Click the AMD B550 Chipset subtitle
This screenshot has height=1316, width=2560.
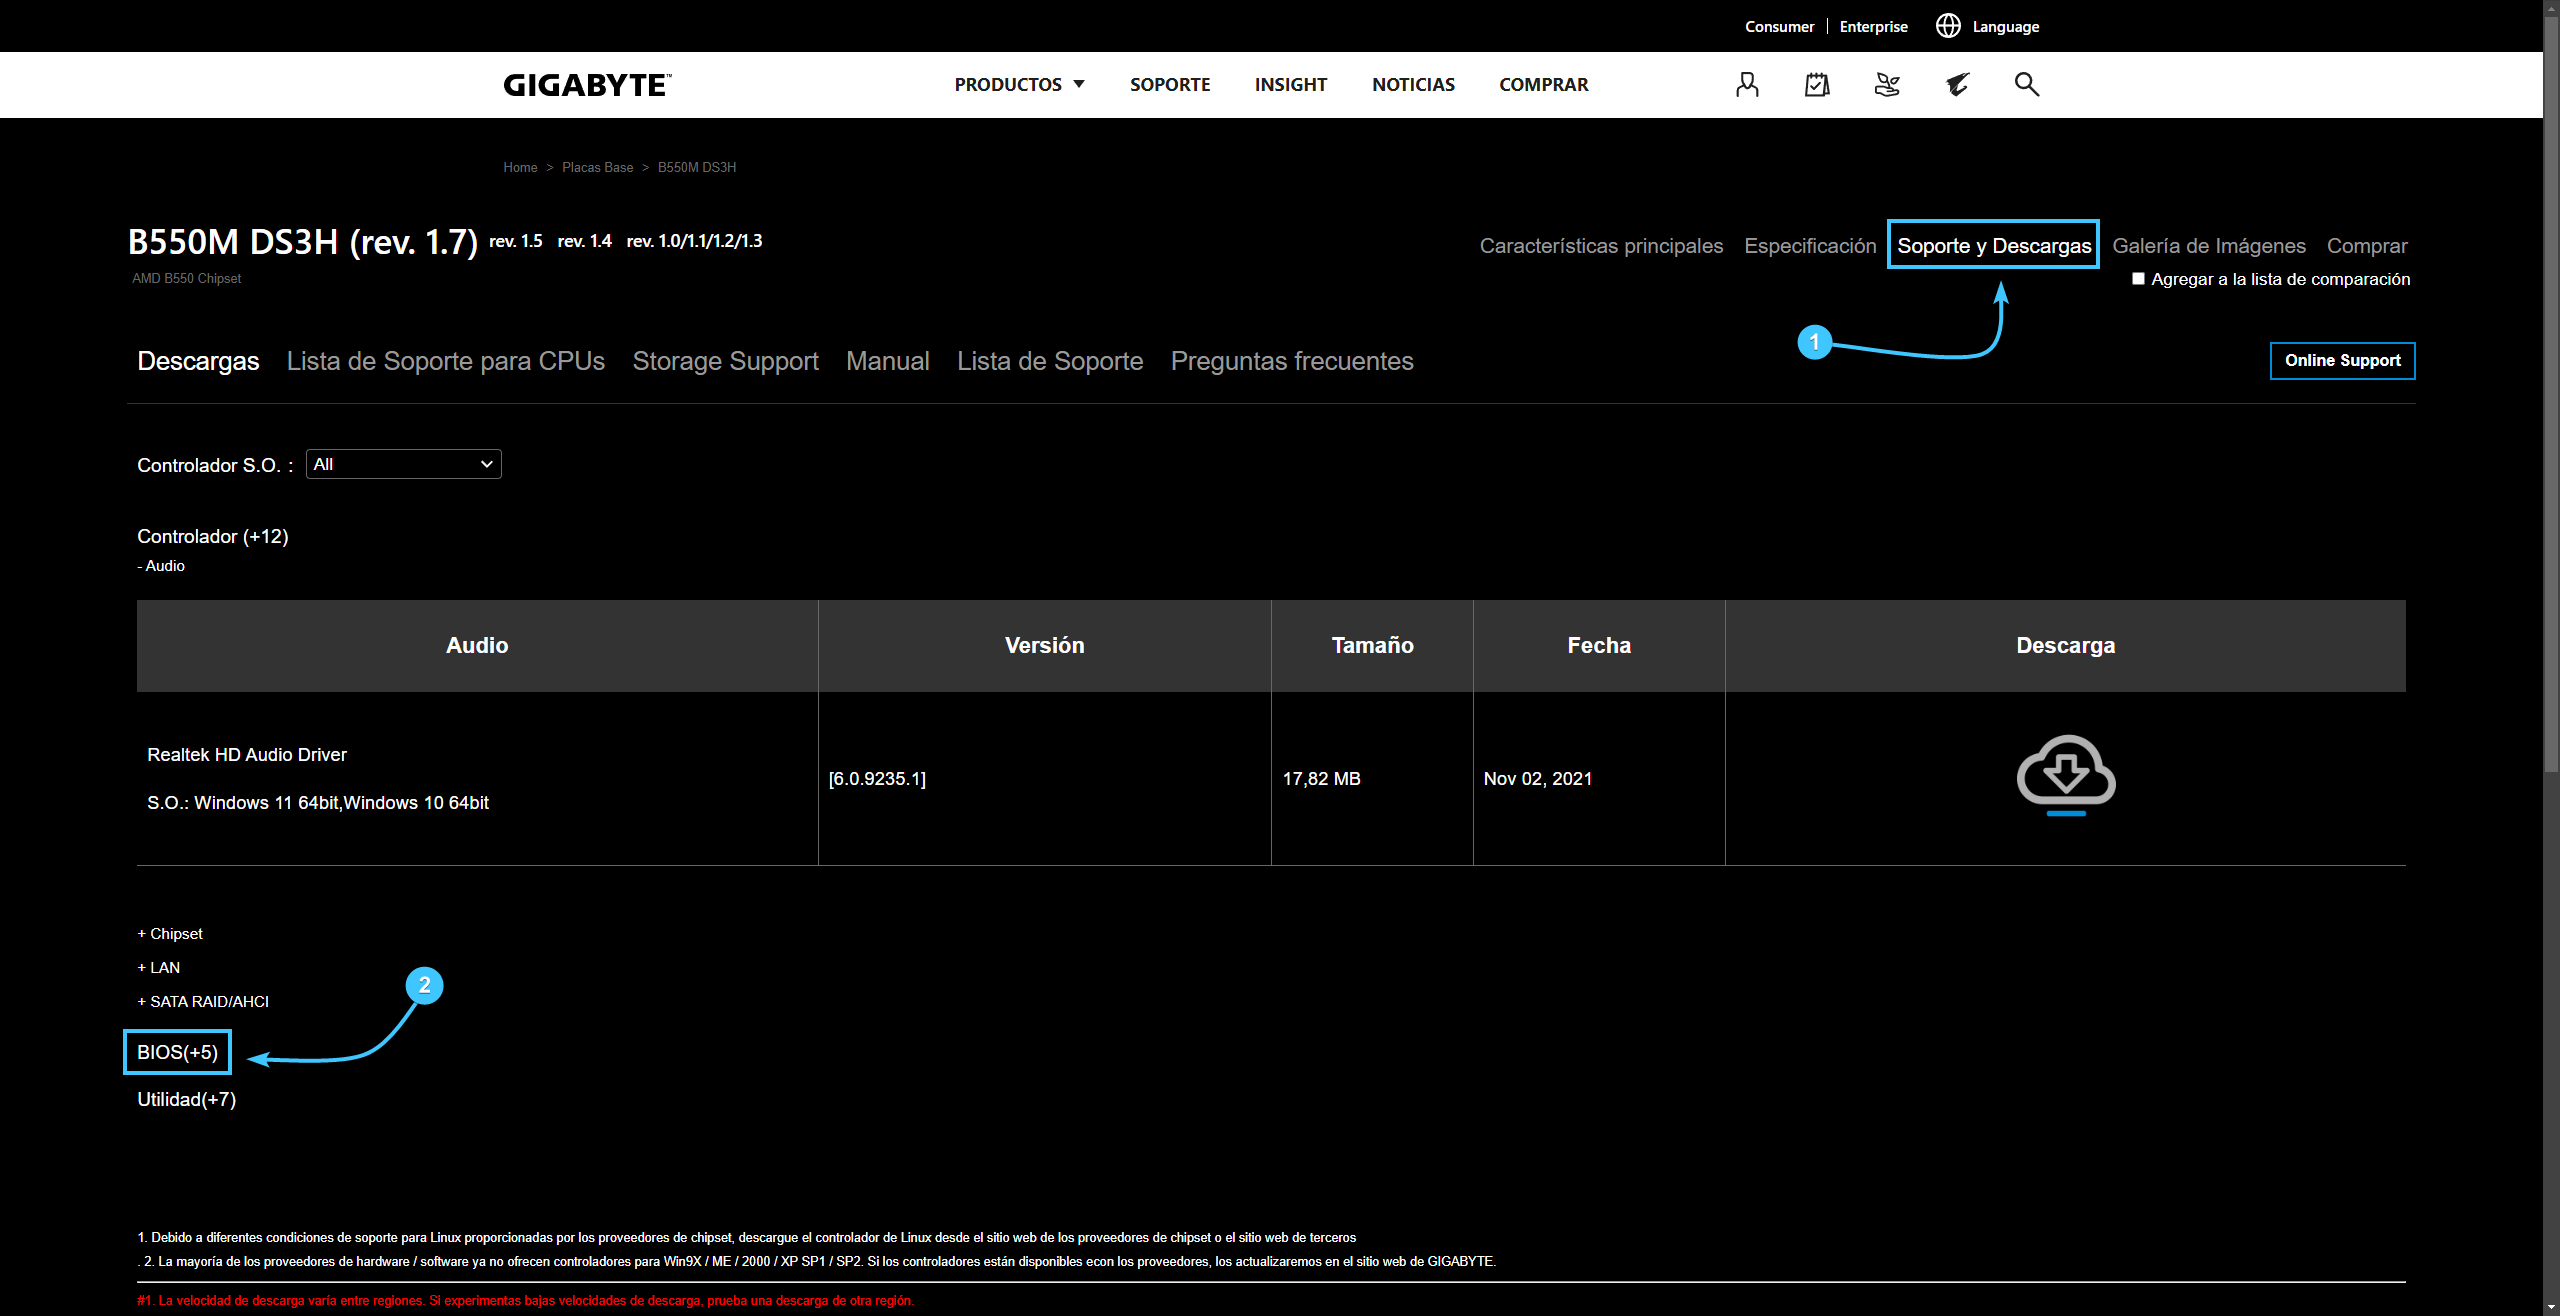click(x=187, y=279)
